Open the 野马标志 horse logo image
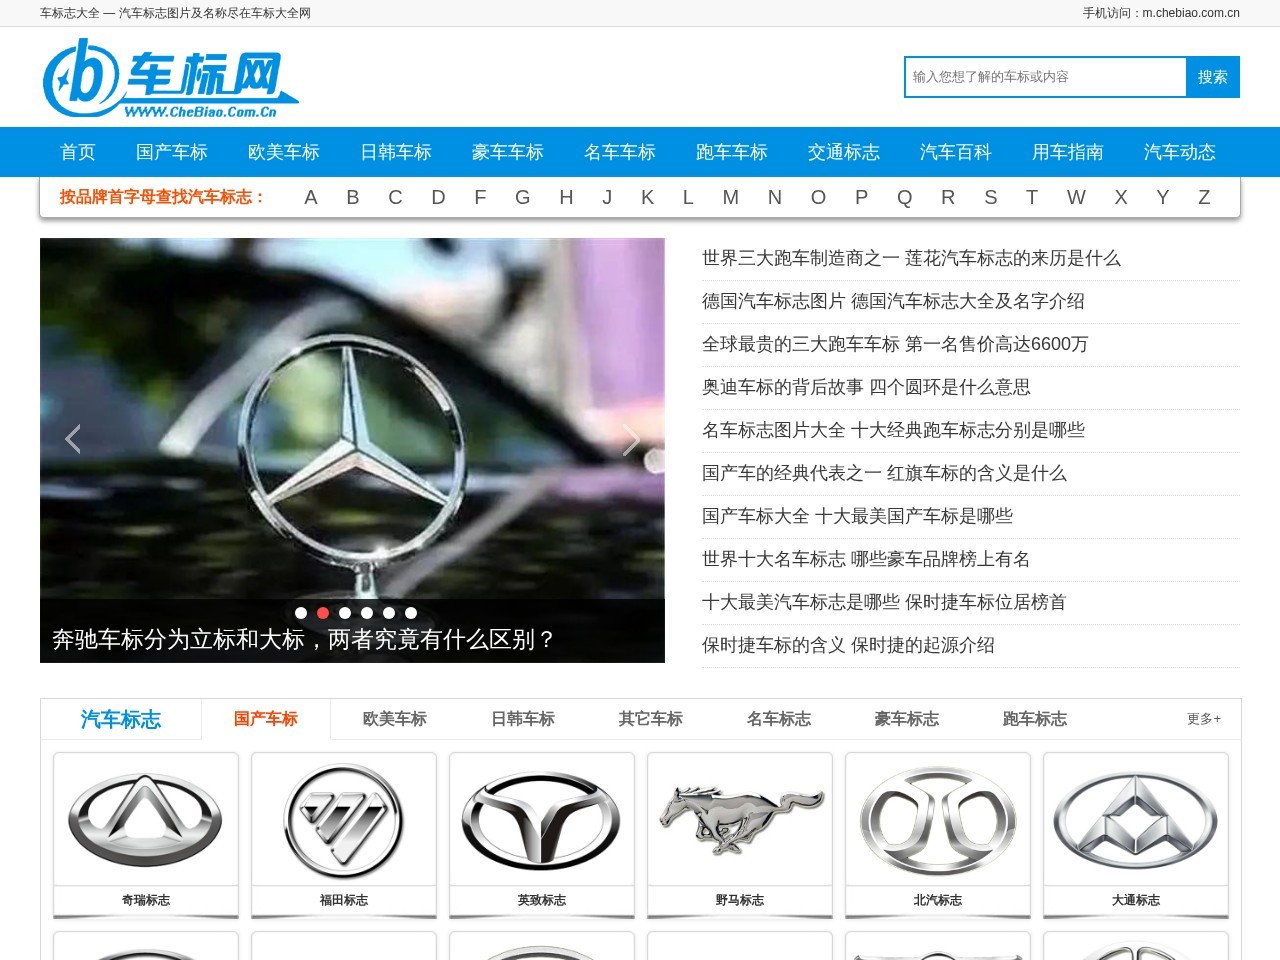The height and width of the screenshot is (960, 1280). [740, 819]
